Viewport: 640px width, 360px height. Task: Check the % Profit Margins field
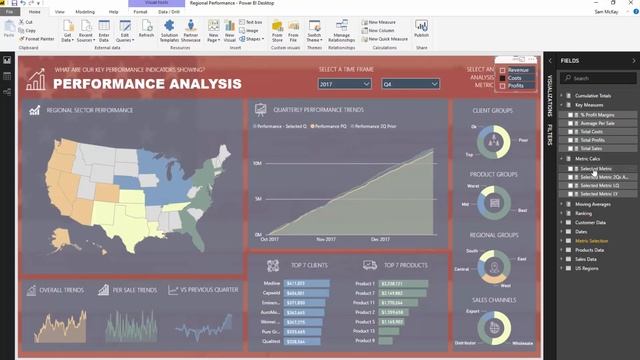click(x=570, y=115)
